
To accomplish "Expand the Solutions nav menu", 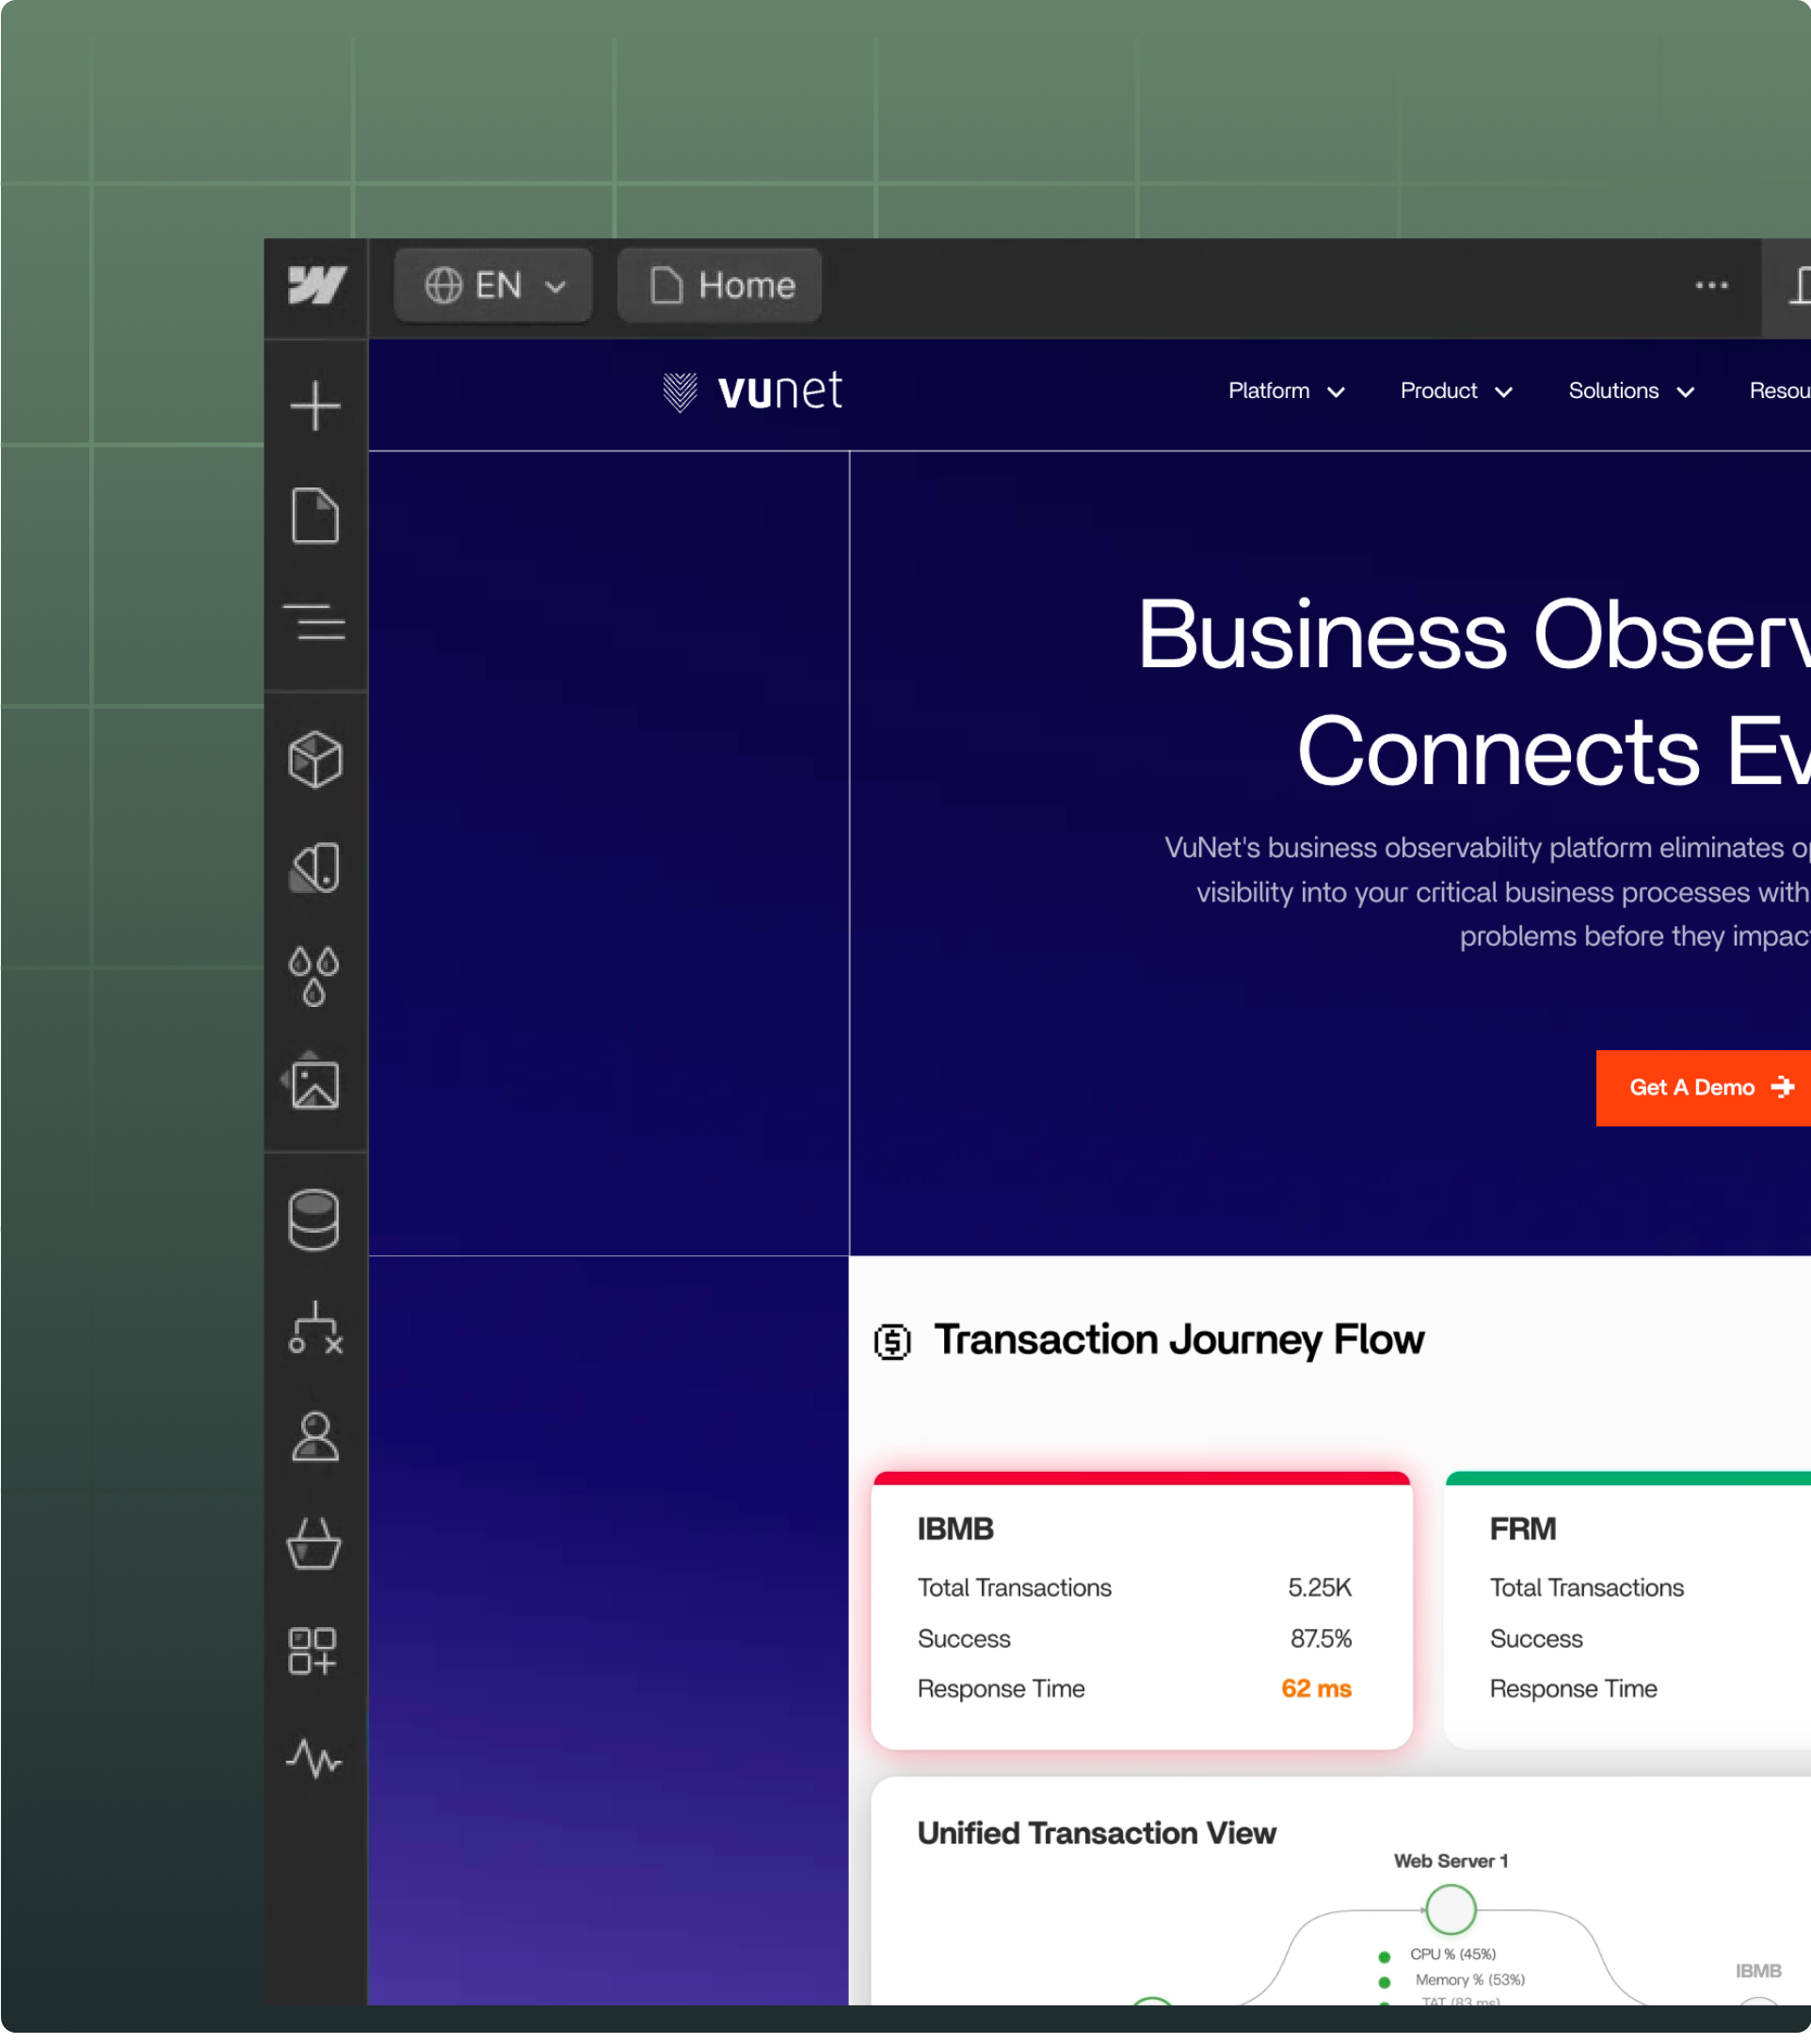I will [x=1632, y=391].
